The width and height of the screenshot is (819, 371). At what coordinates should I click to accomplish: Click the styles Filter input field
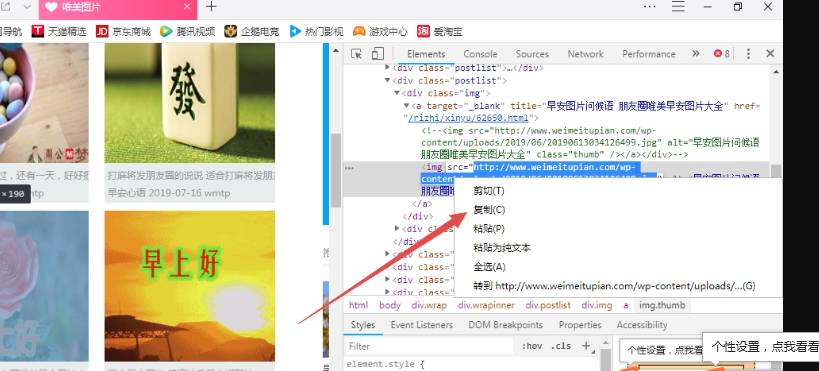pos(430,346)
